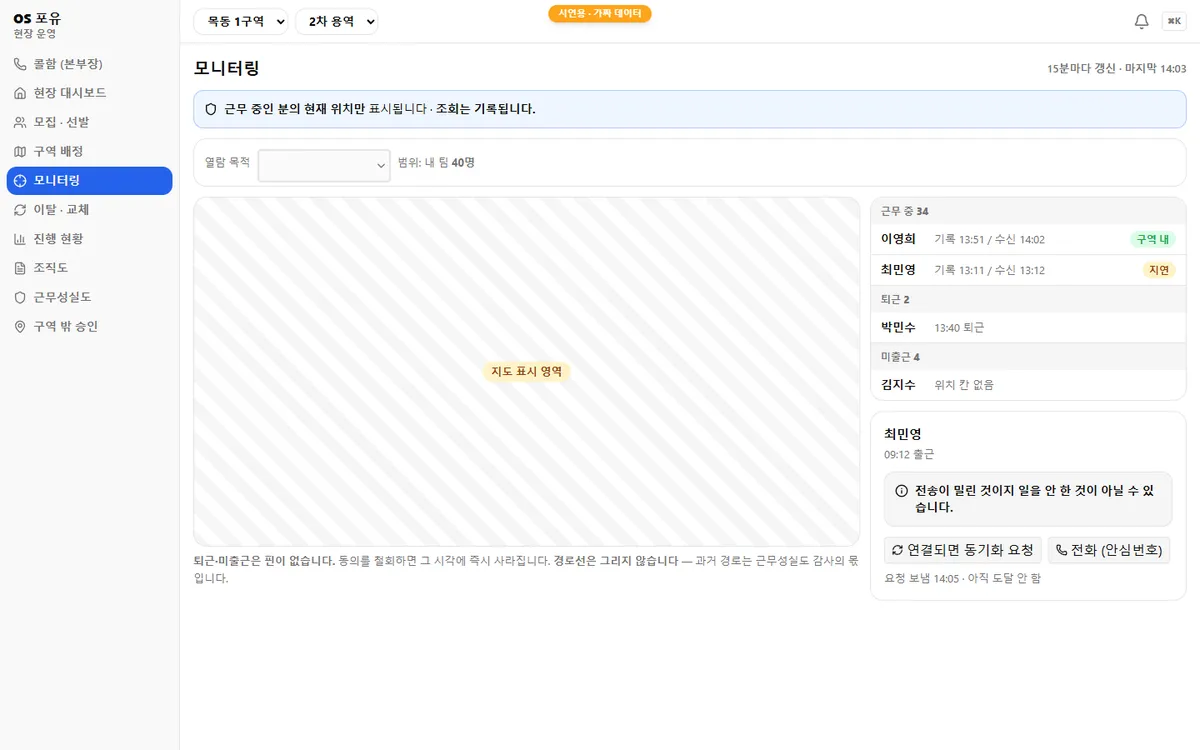Select worker row 최민영

[x=1028, y=270]
